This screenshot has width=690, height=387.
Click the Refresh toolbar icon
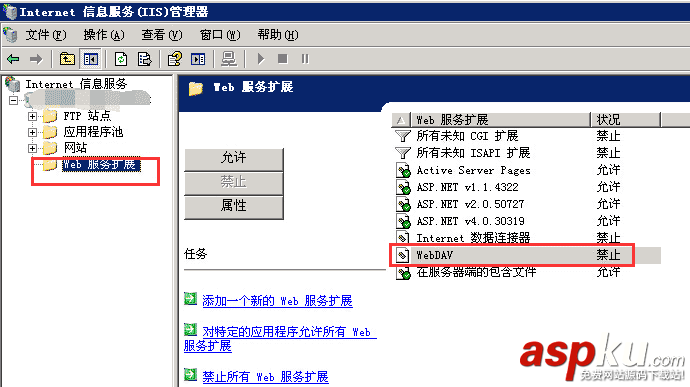(x=121, y=59)
